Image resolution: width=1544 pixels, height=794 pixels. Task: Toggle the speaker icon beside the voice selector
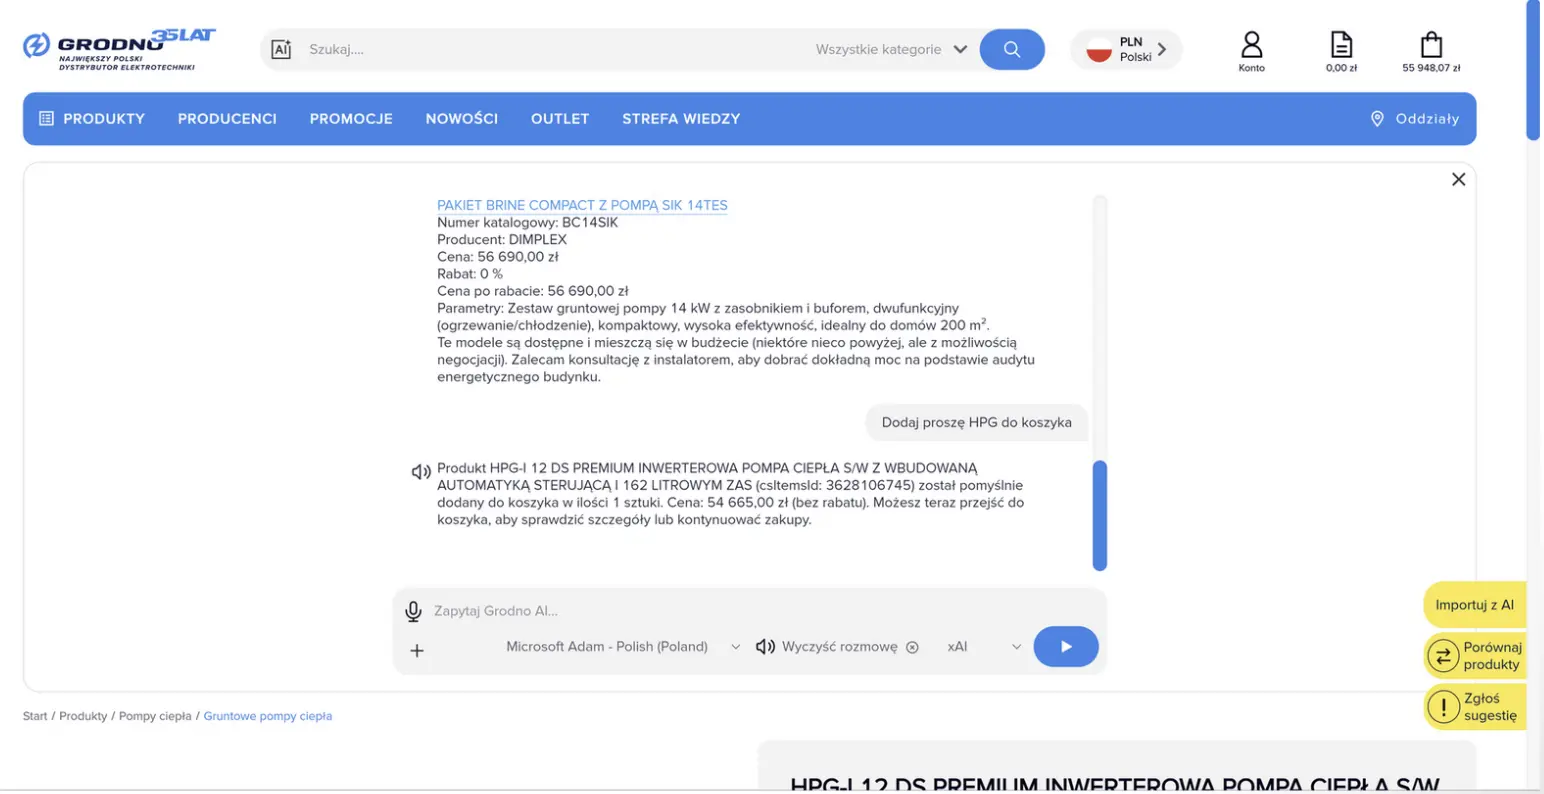(x=765, y=647)
